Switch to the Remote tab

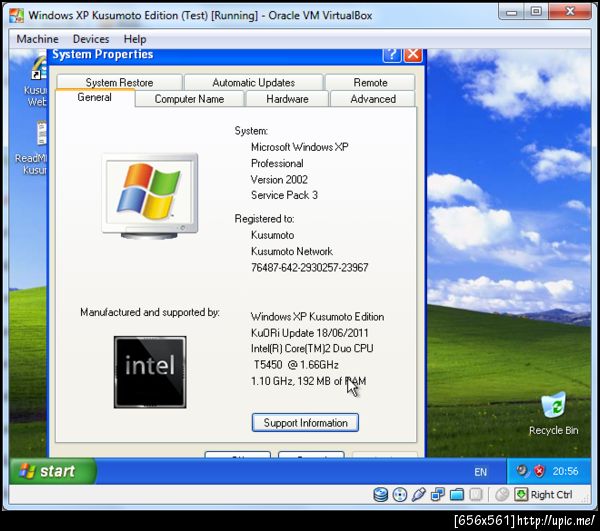click(370, 82)
